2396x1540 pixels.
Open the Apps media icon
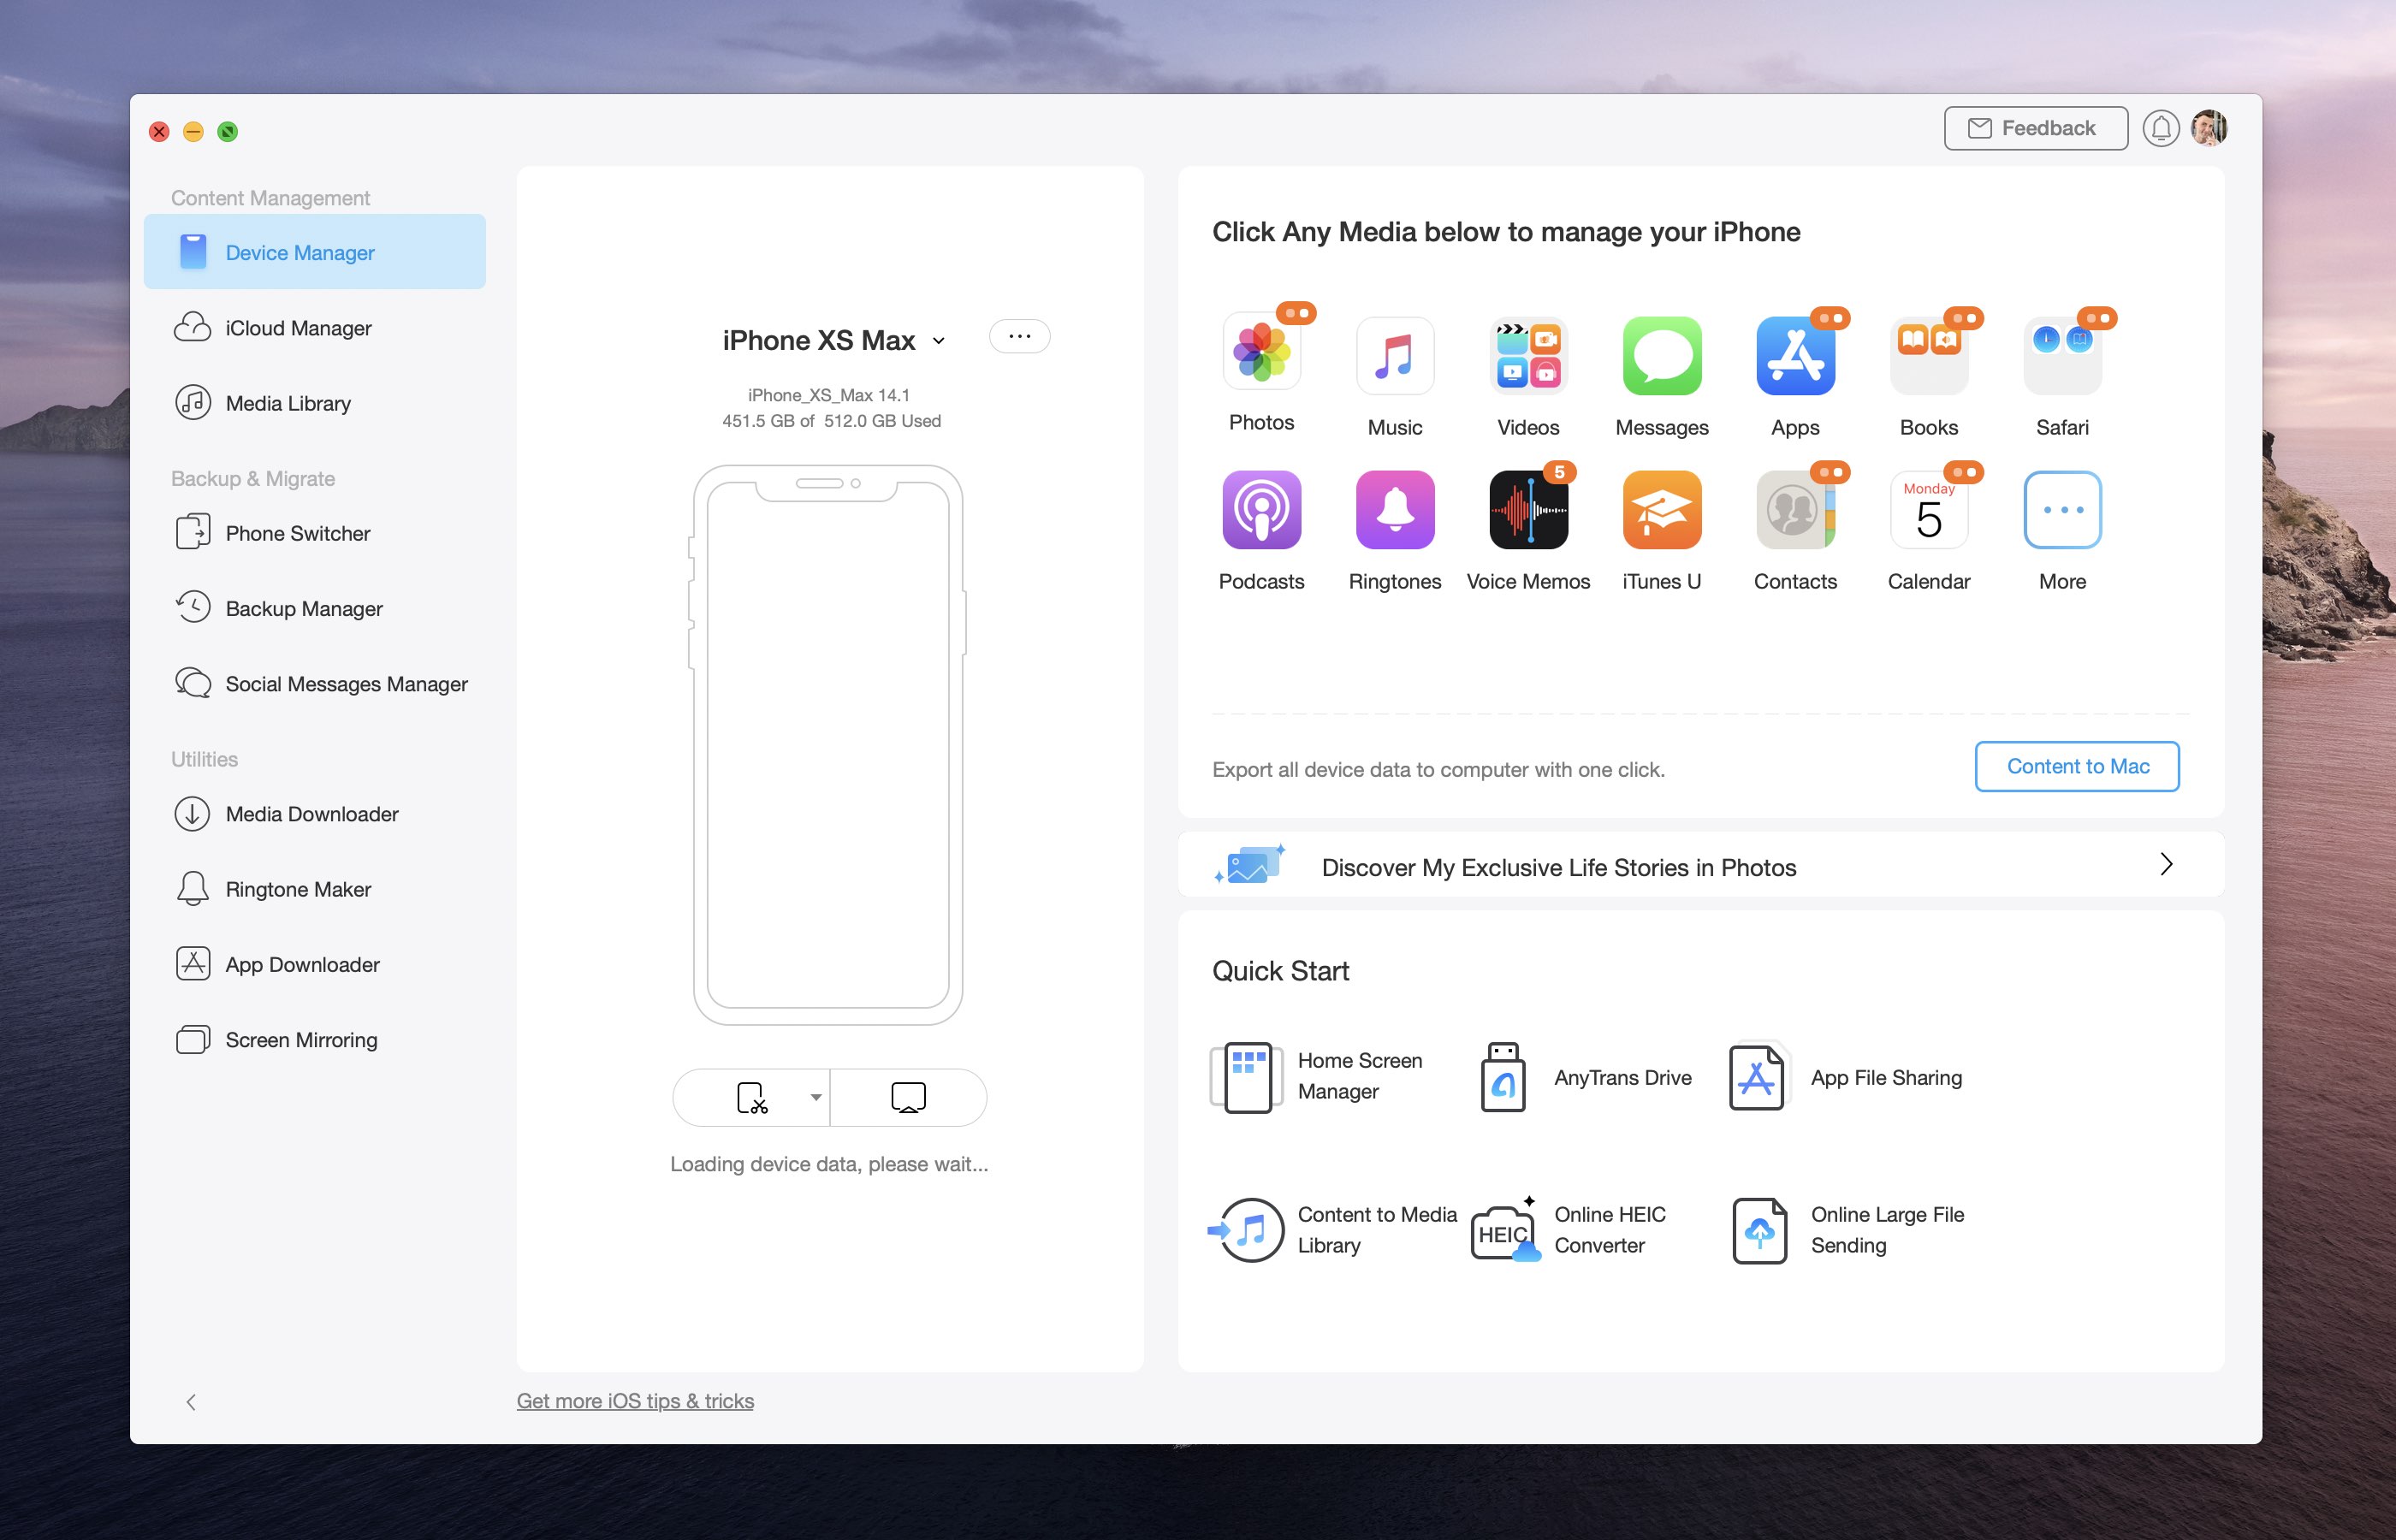click(x=1795, y=355)
